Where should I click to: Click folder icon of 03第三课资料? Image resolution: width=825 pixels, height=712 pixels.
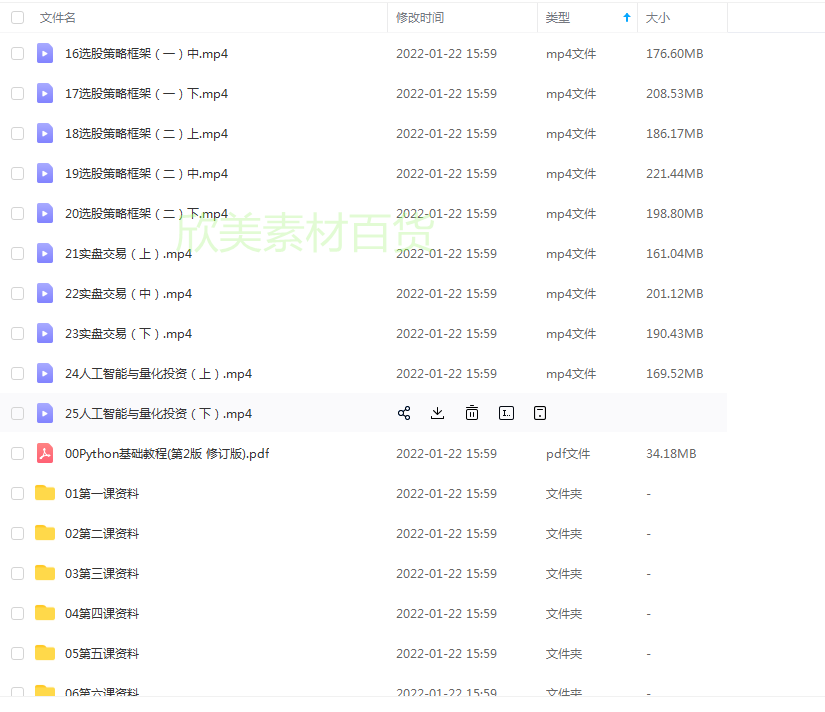[45, 573]
